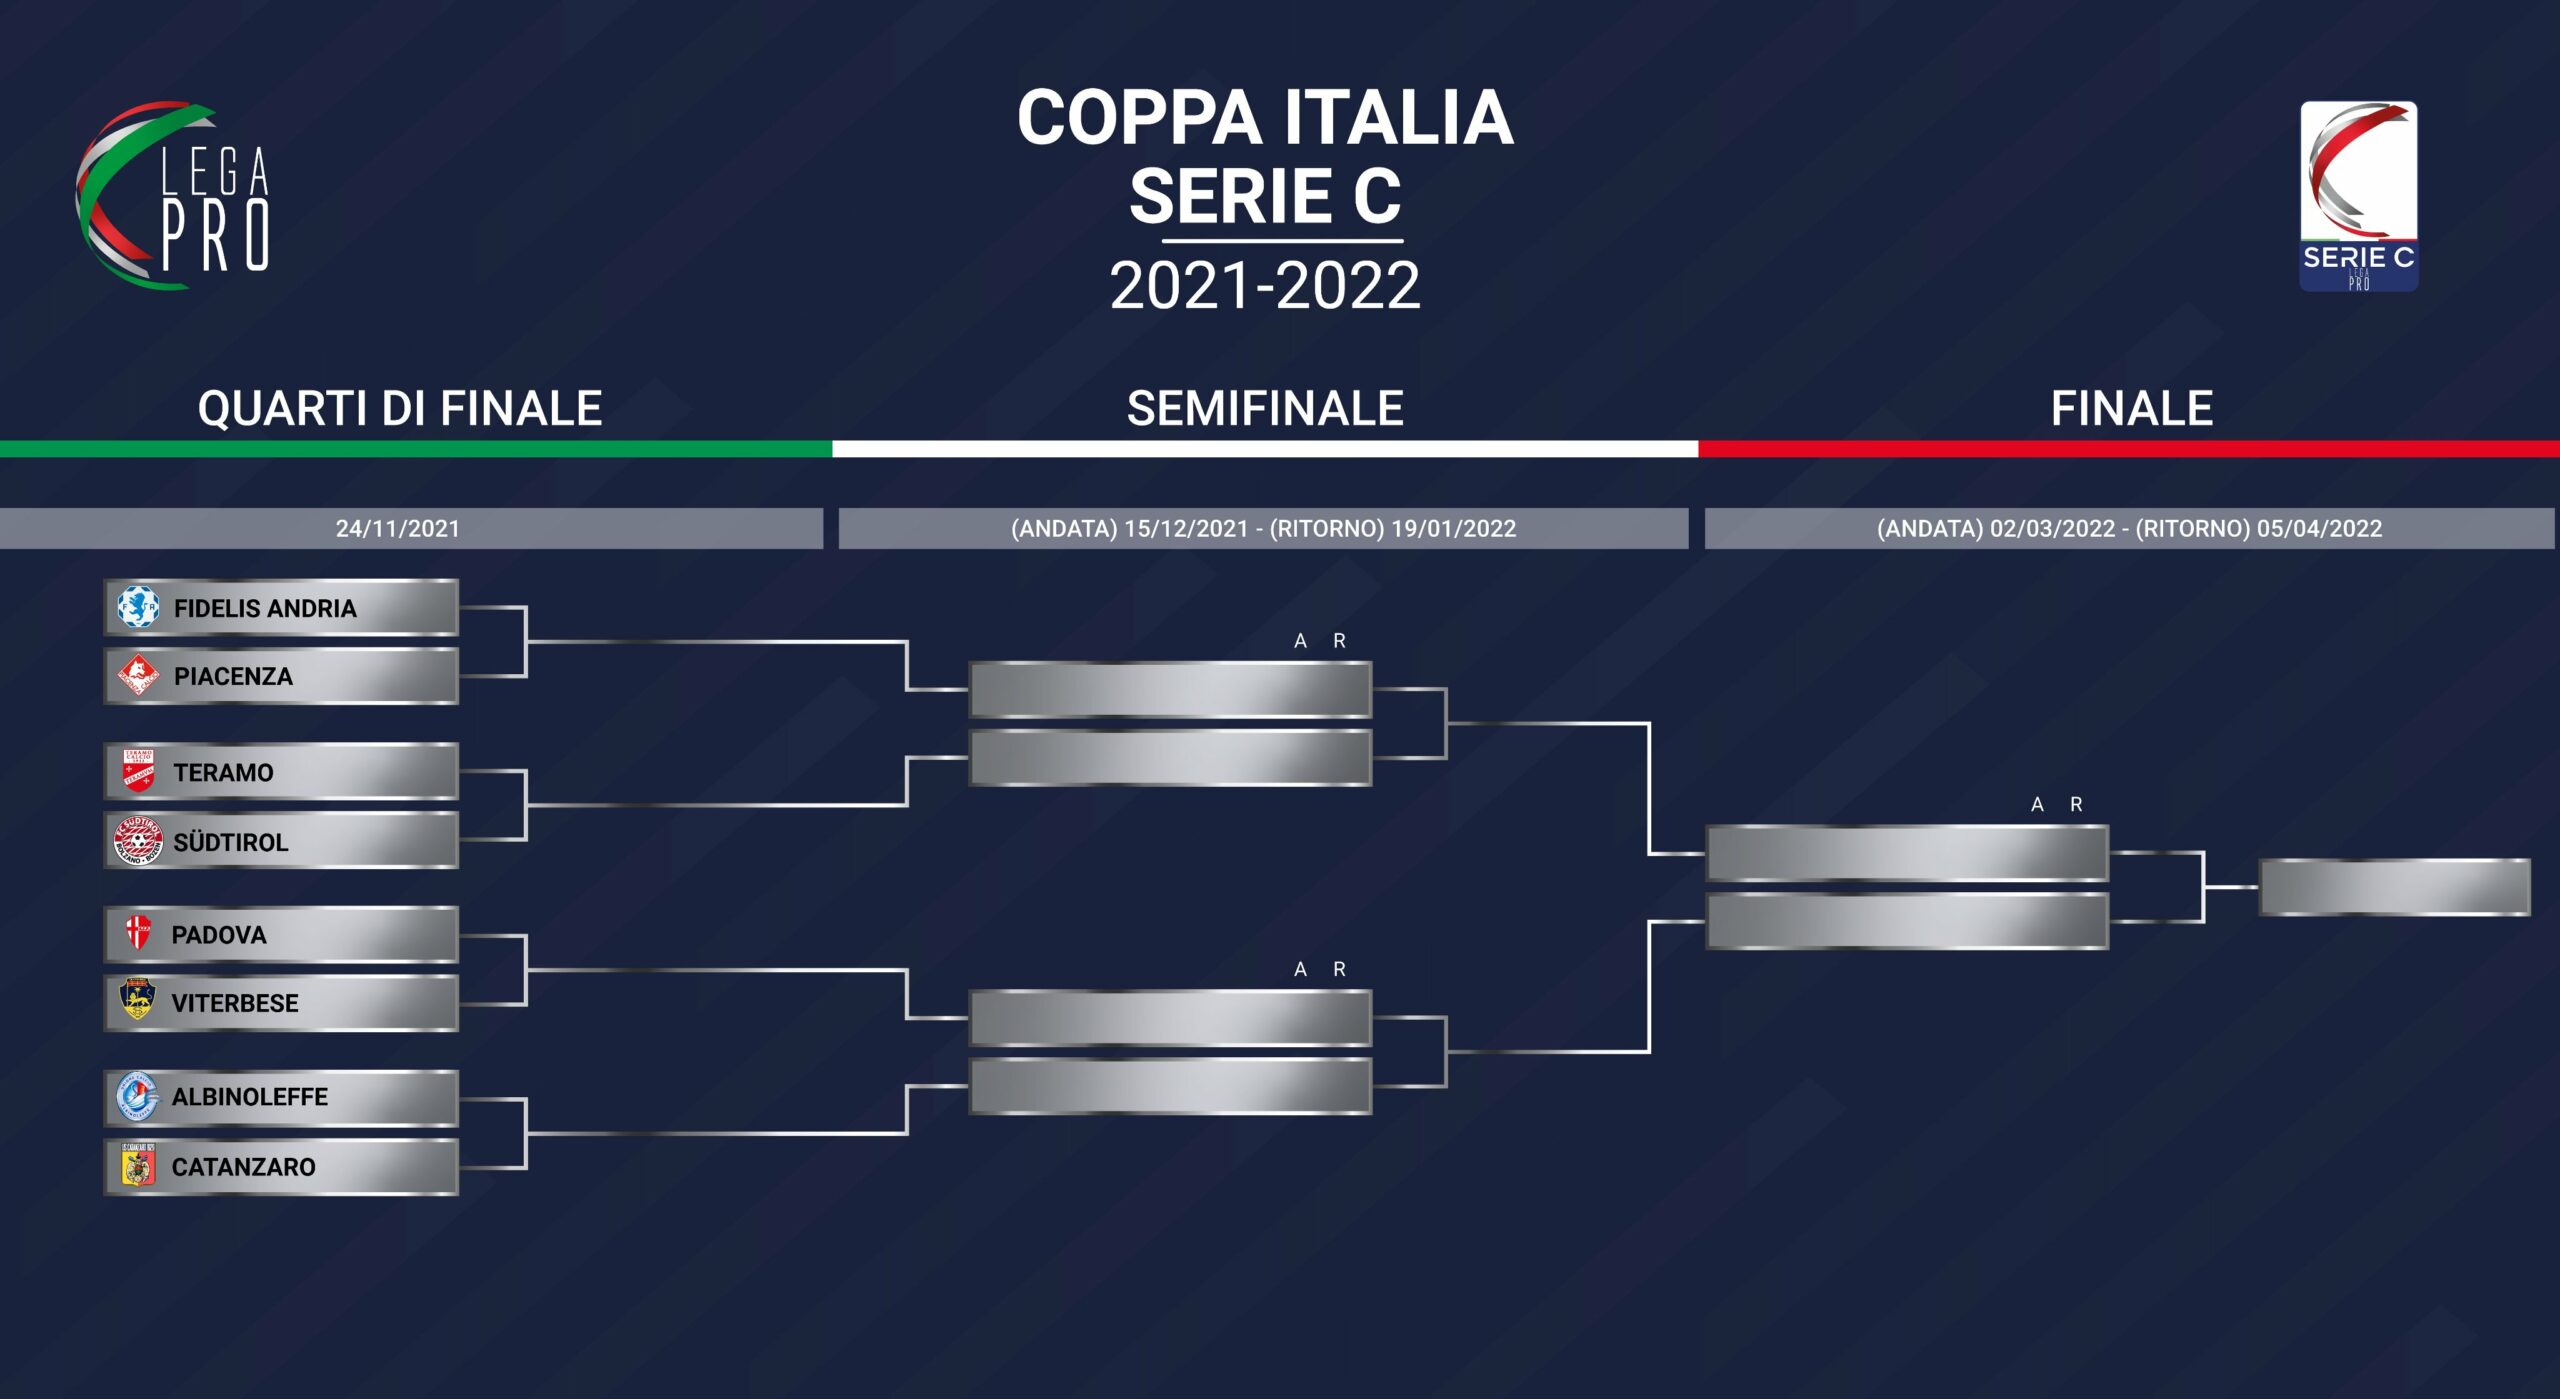Click the Piacenza team crest
The height and width of the screenshot is (1399, 2560).
click(x=138, y=675)
